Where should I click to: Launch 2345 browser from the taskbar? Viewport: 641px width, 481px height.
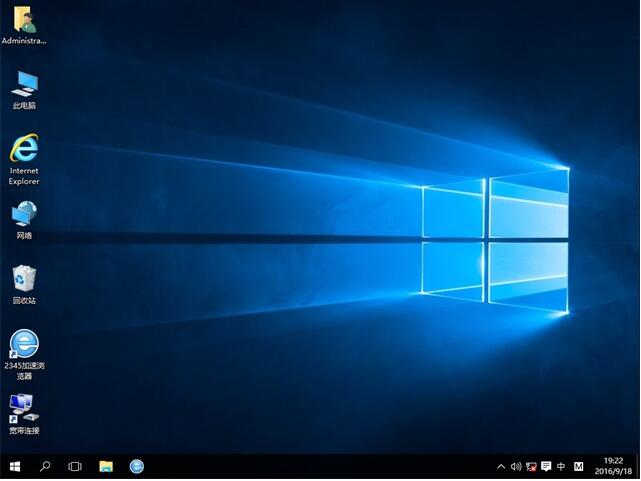[x=137, y=466]
